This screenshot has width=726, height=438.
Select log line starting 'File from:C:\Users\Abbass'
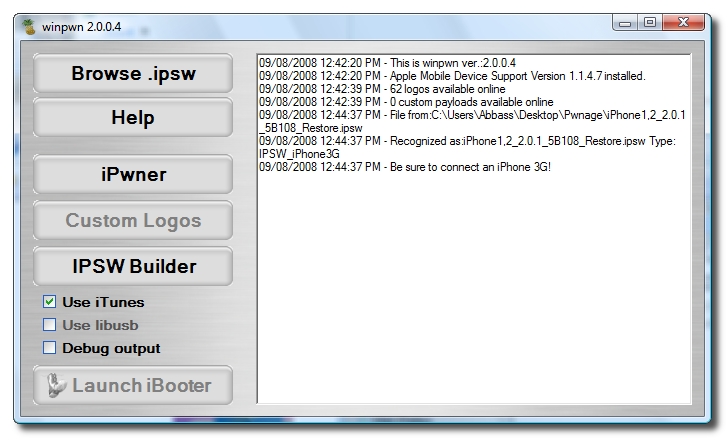coord(472,121)
